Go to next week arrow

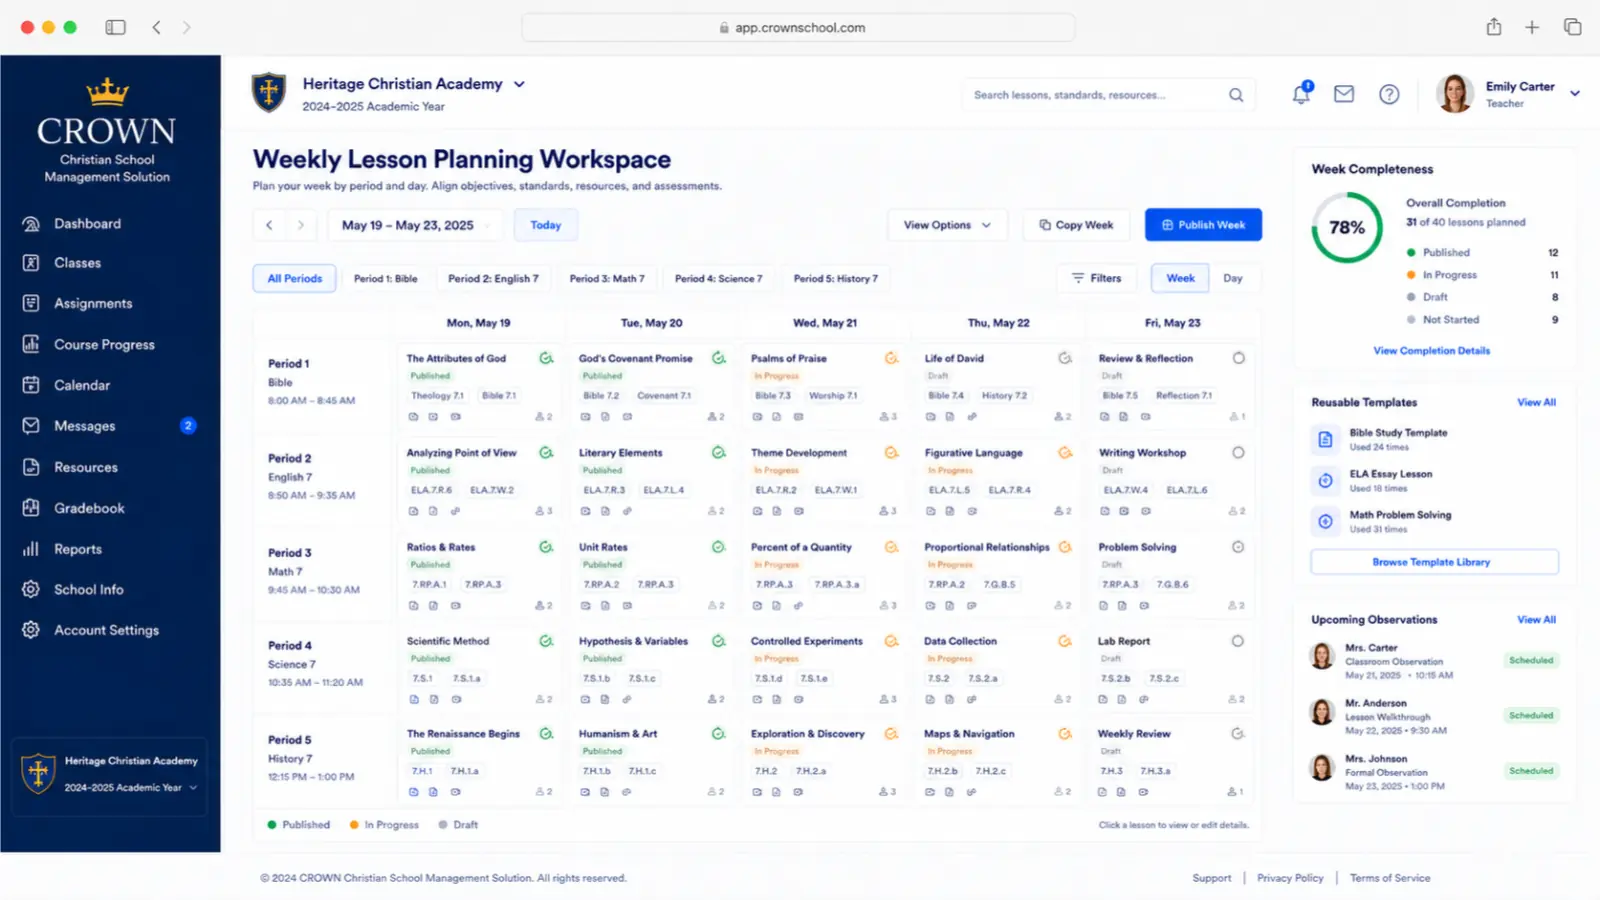click(301, 225)
